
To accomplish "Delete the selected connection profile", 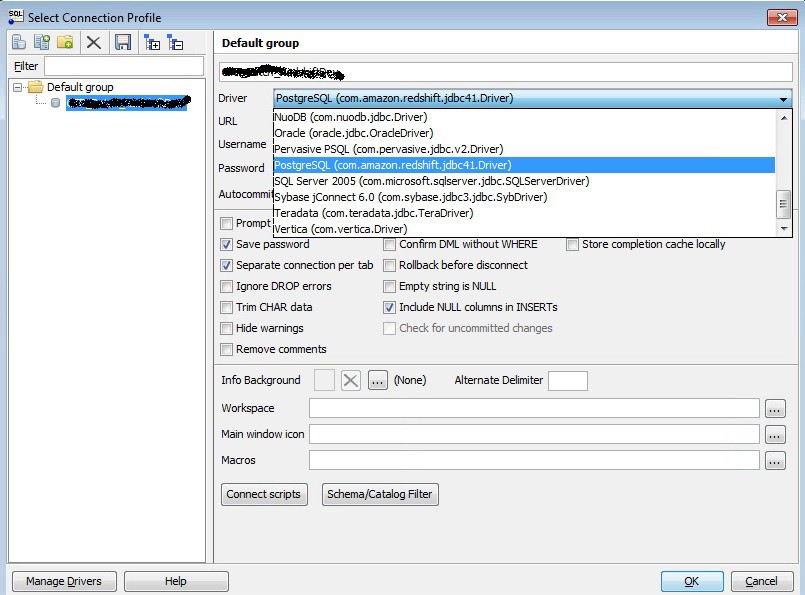I will click(x=92, y=42).
